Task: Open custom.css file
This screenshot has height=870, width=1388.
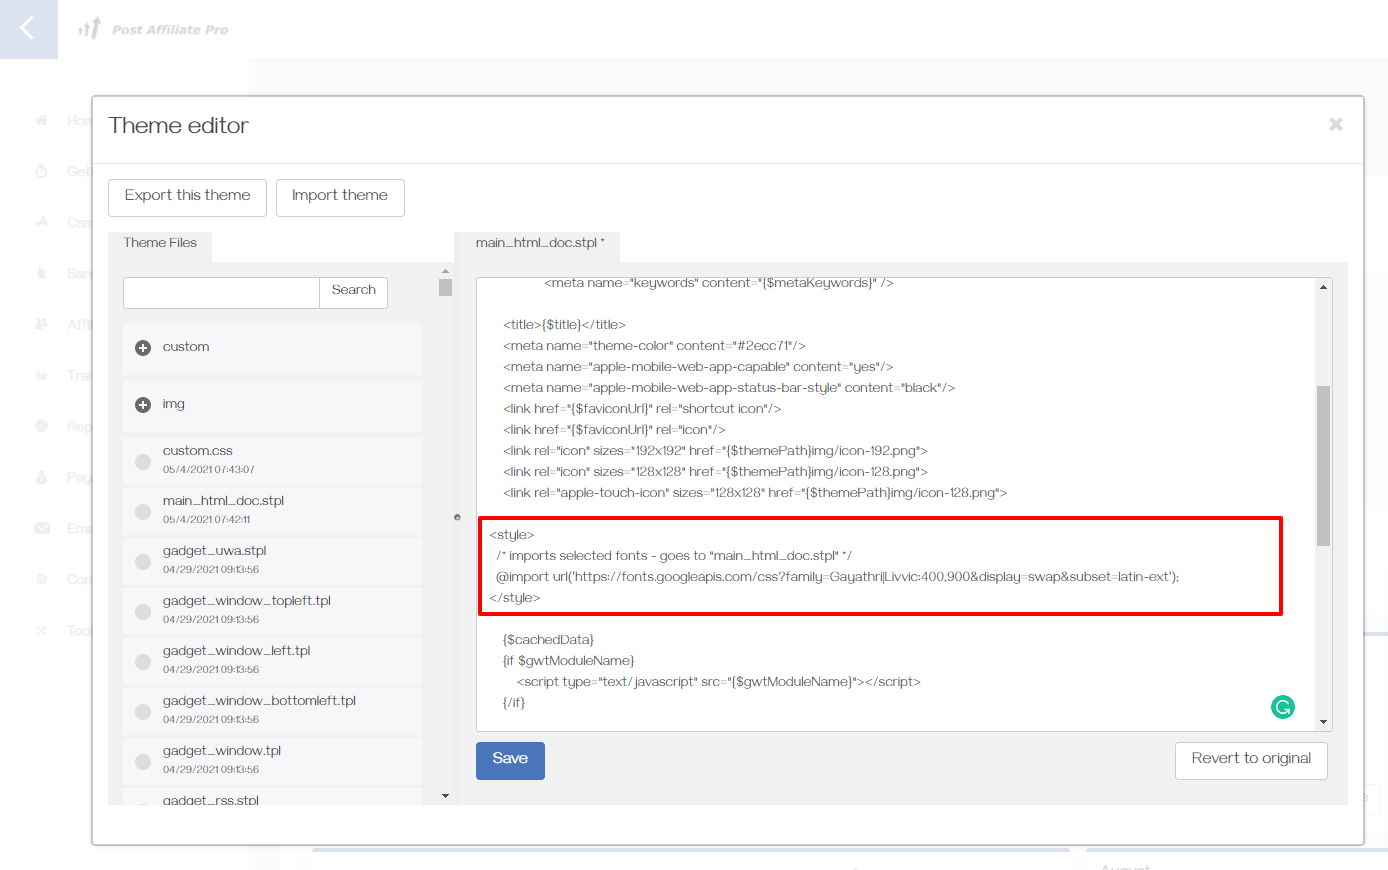Action: tap(272, 460)
